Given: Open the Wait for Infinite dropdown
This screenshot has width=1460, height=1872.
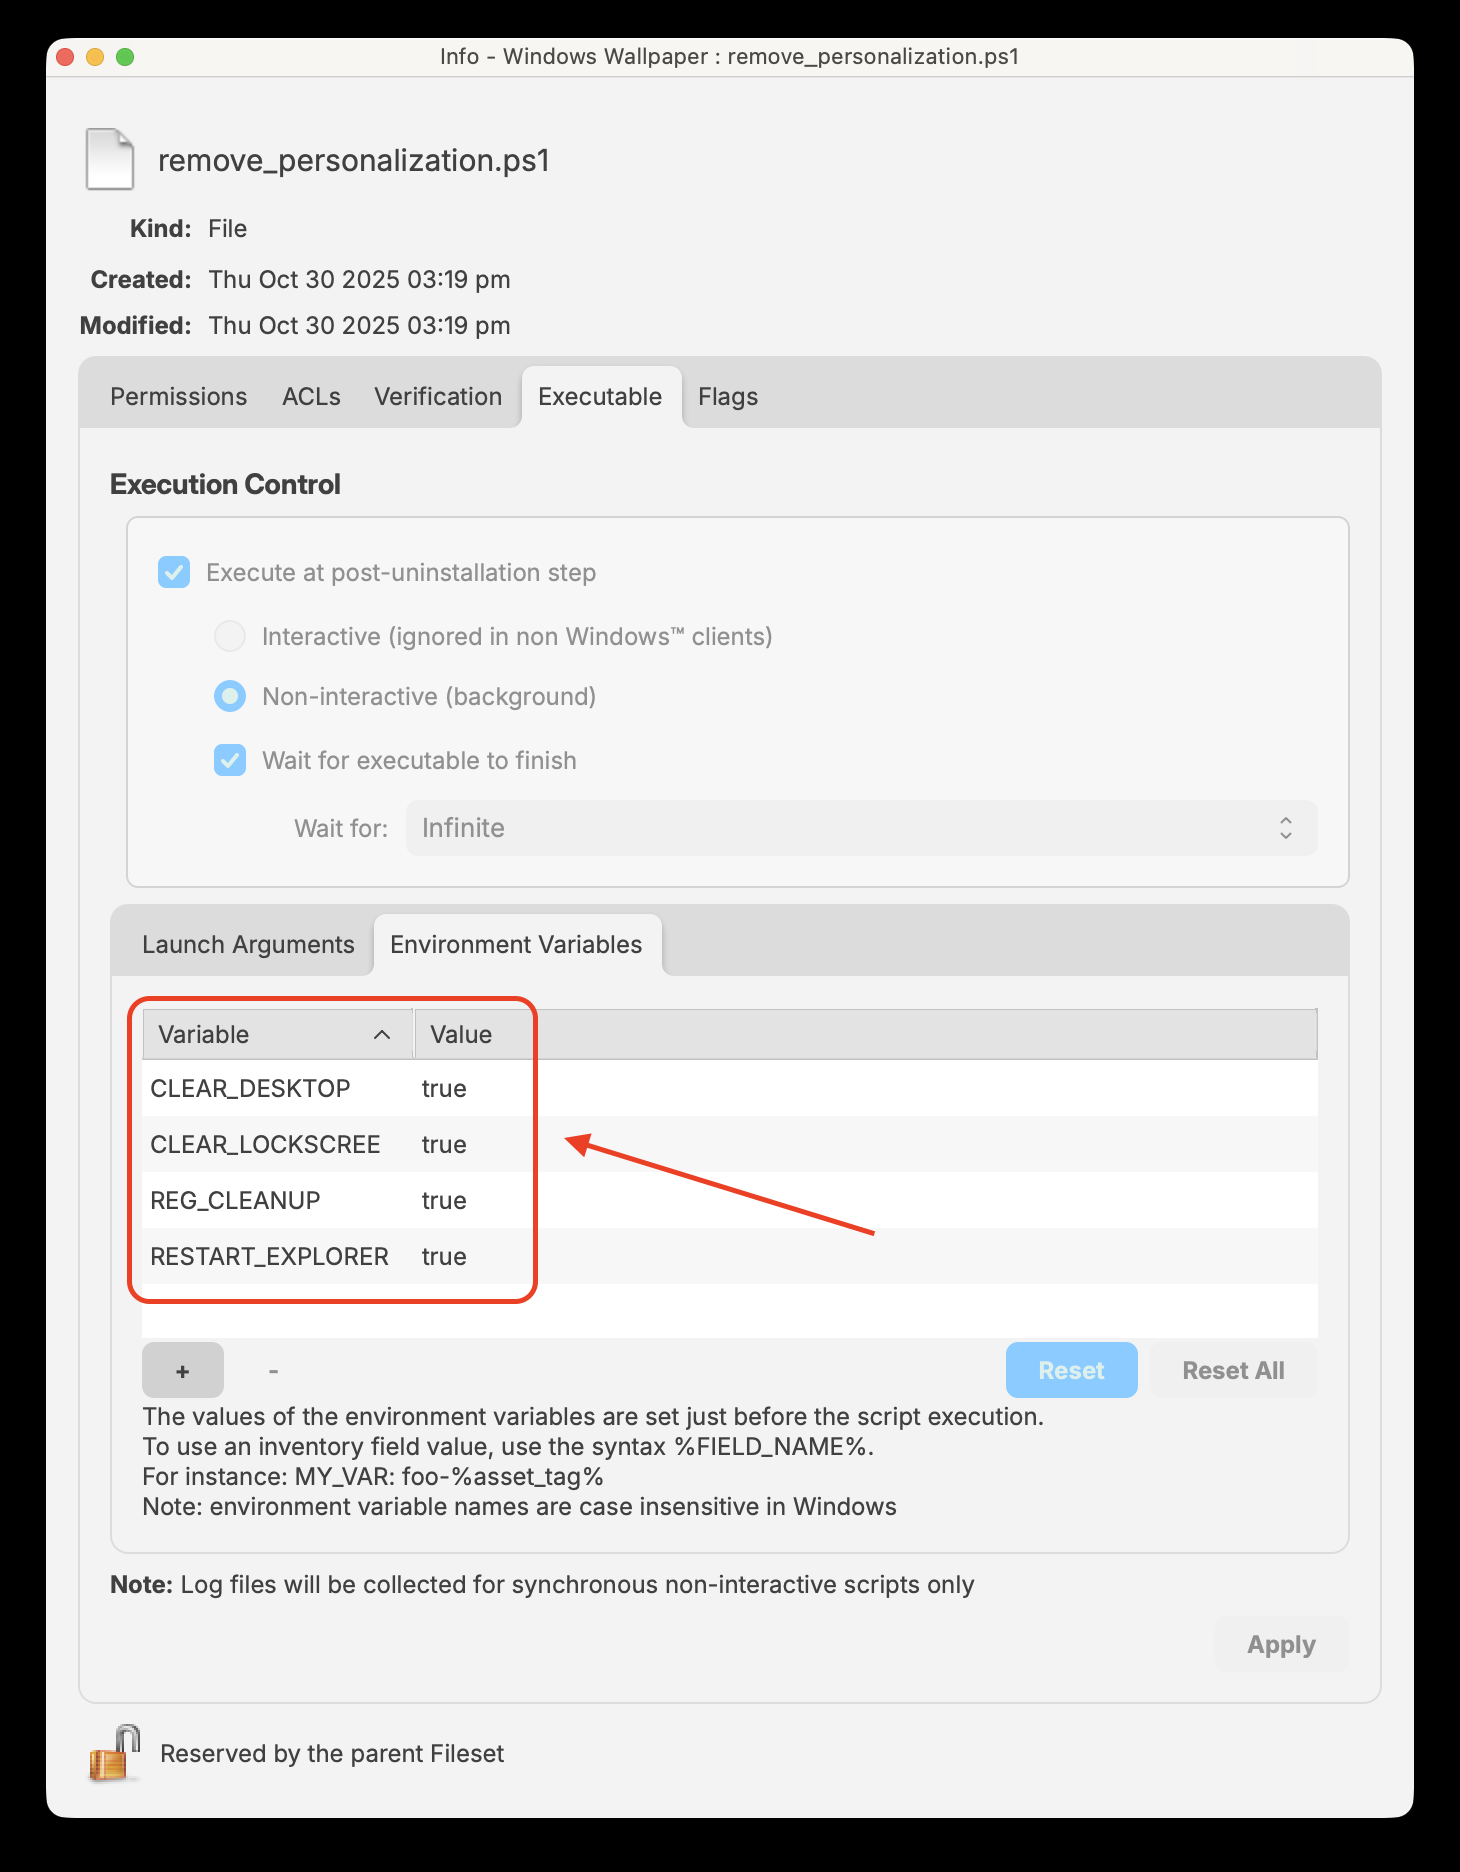Looking at the screenshot, I should tap(861, 829).
